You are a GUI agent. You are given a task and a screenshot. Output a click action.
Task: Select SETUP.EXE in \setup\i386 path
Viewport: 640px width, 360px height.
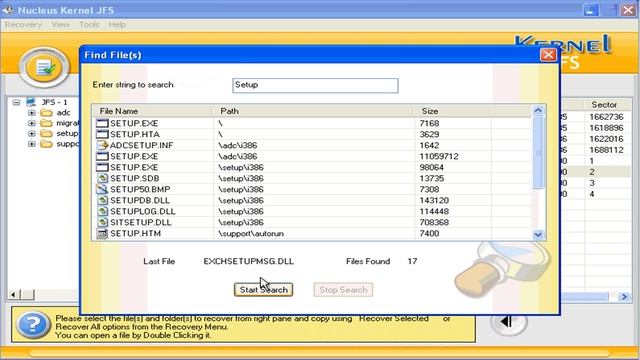point(134,167)
